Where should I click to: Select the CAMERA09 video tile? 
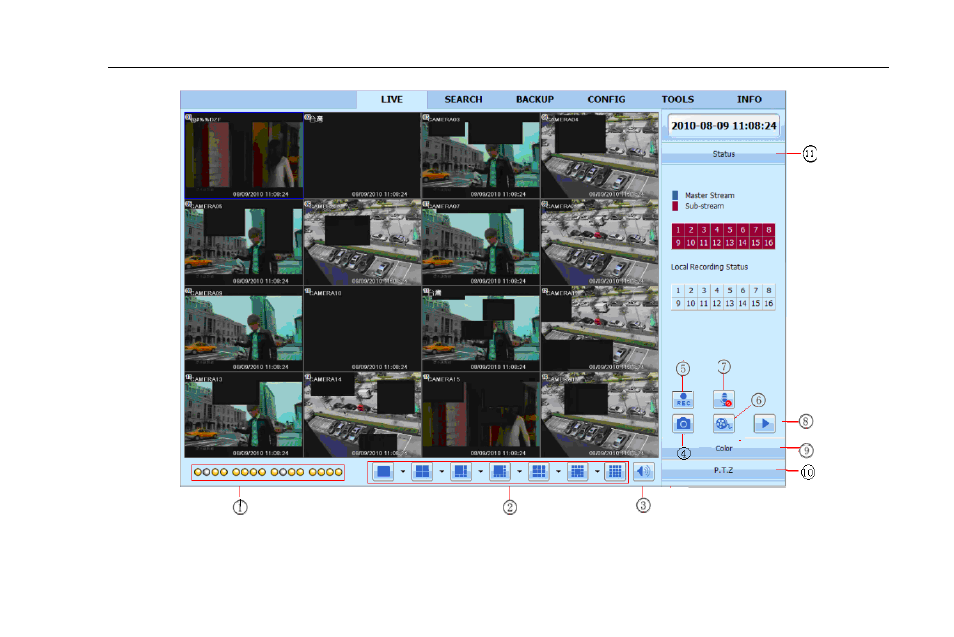pyautogui.click(x=243, y=329)
